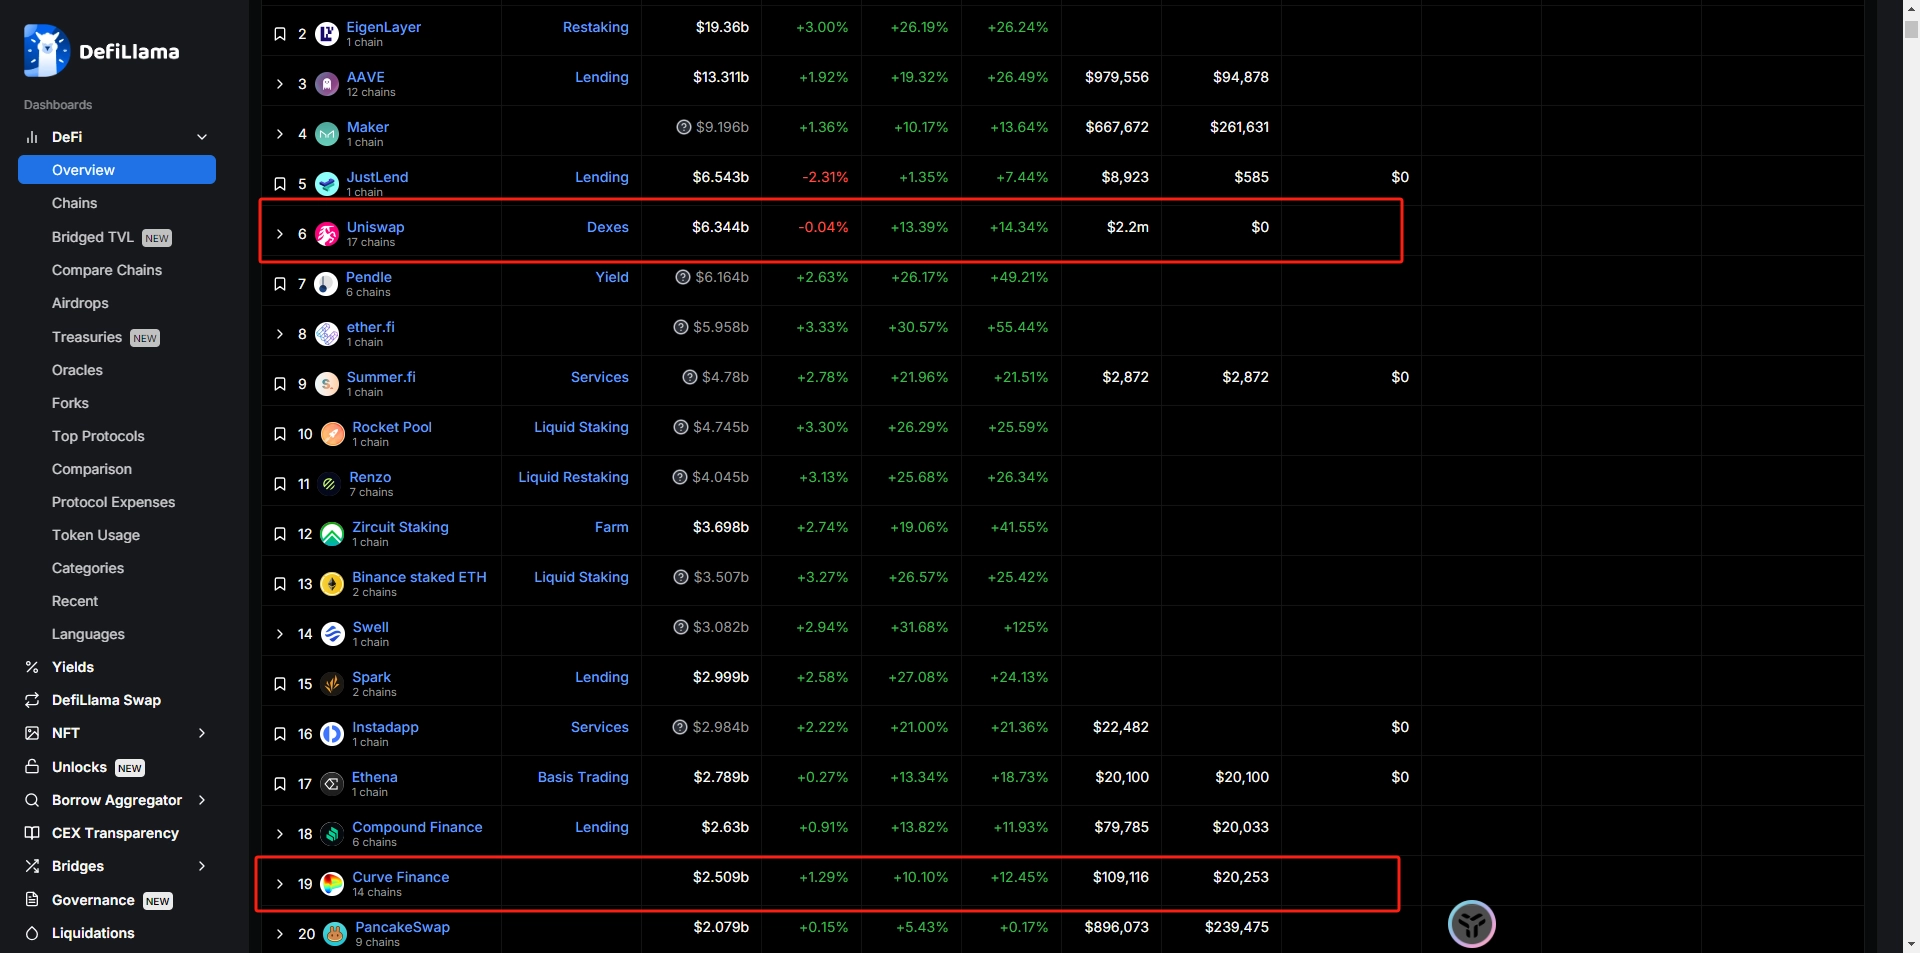Open the Airdrops sidebar item

[x=80, y=303]
